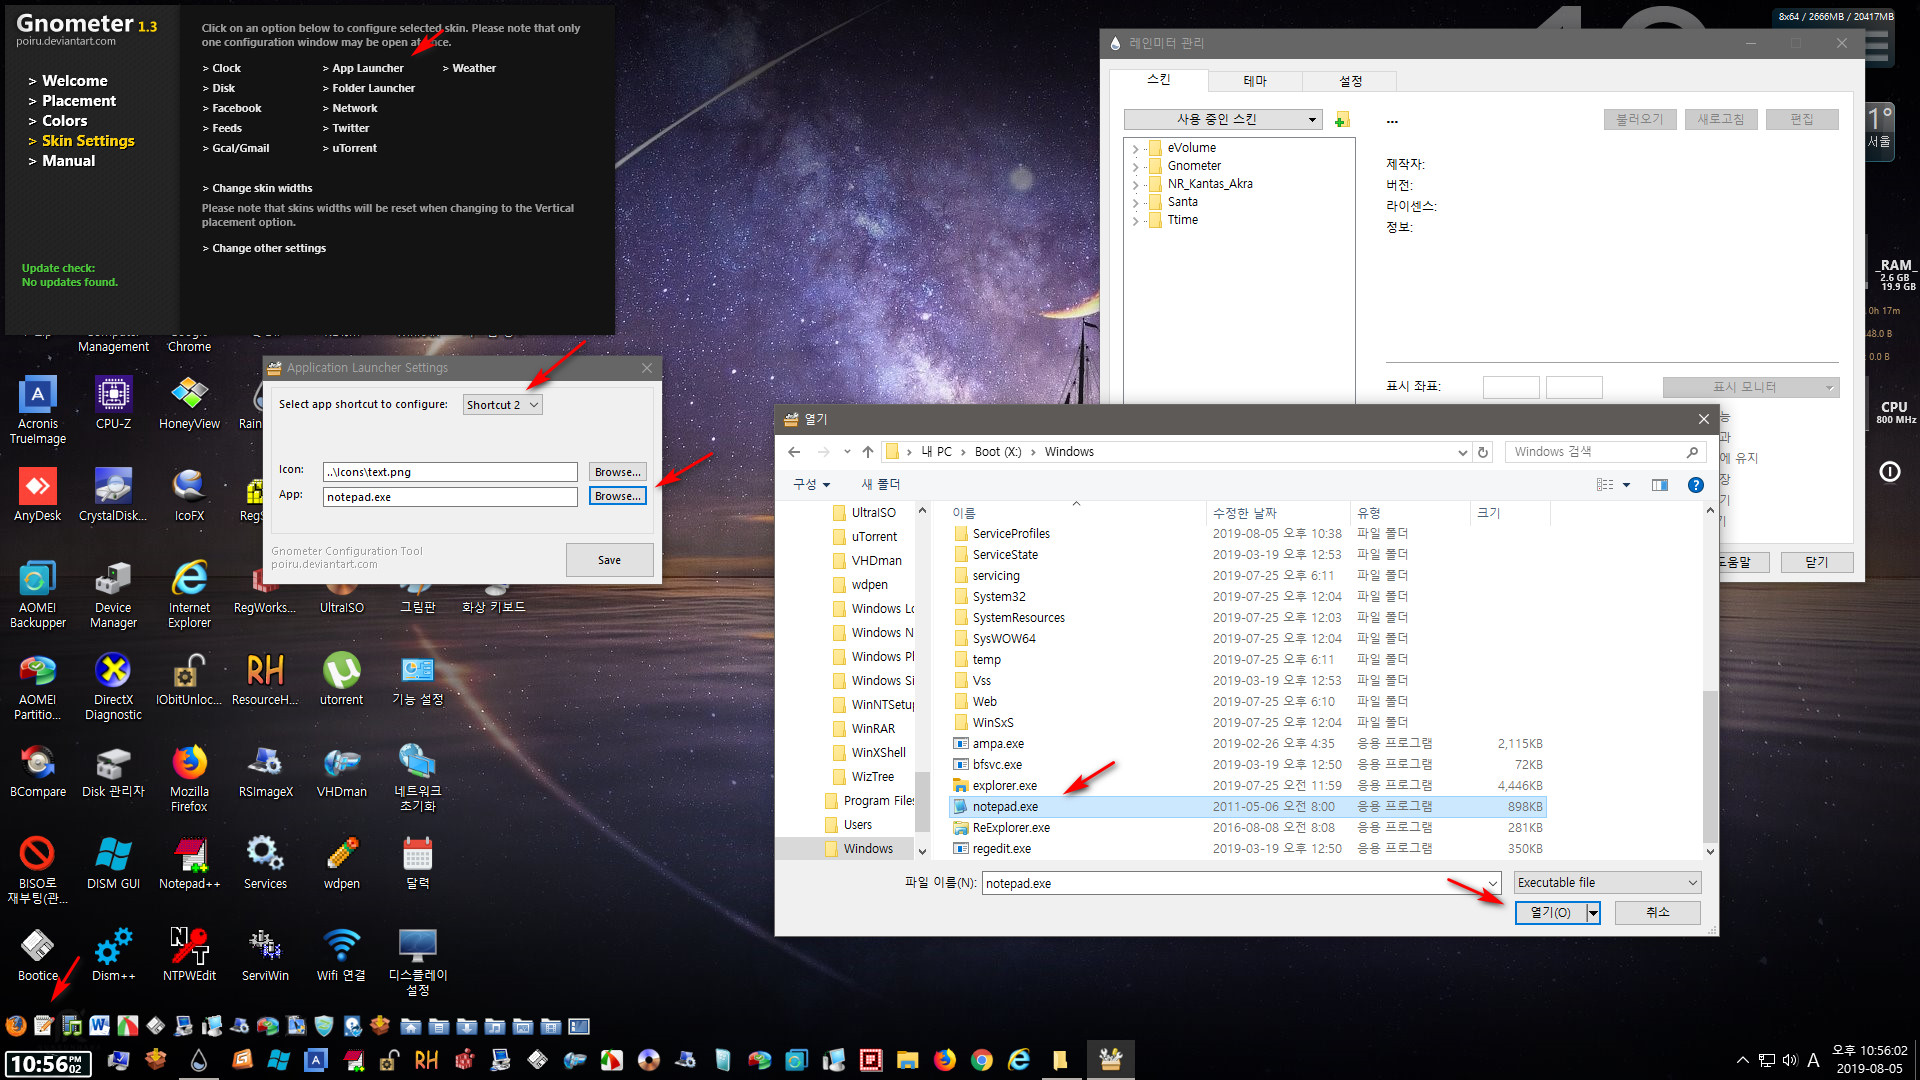
Task: Click the Device Manager desktop icon
Action: [x=113, y=594]
